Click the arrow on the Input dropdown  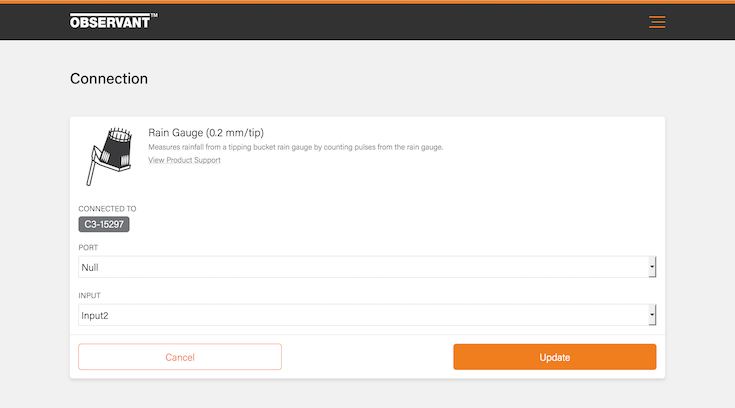click(652, 315)
